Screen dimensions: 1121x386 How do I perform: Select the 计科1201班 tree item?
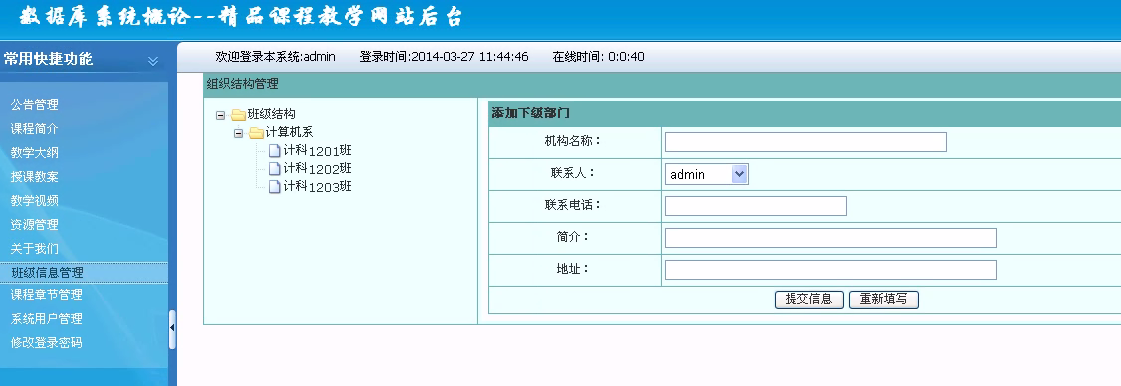click(x=317, y=150)
